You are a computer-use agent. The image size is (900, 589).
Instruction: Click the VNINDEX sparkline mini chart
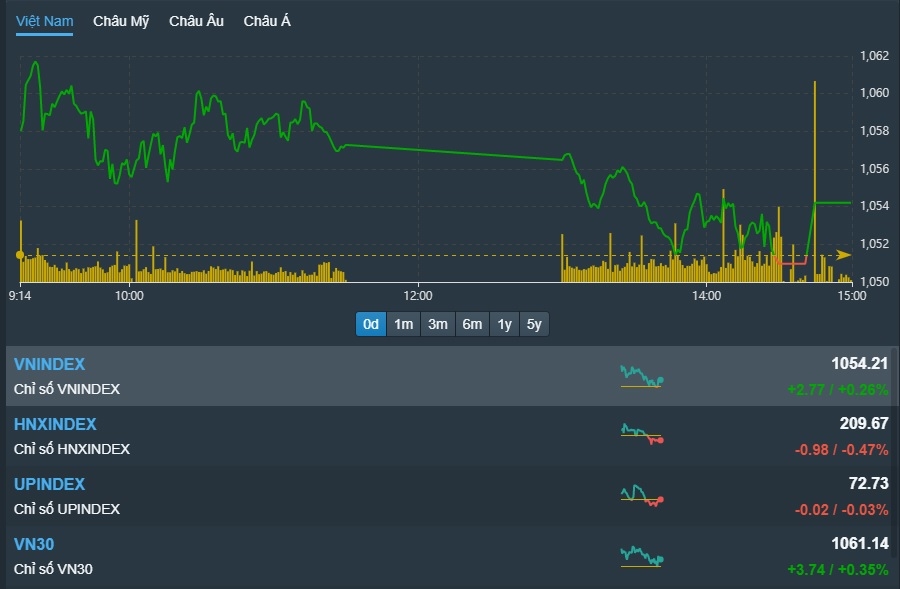coord(641,376)
